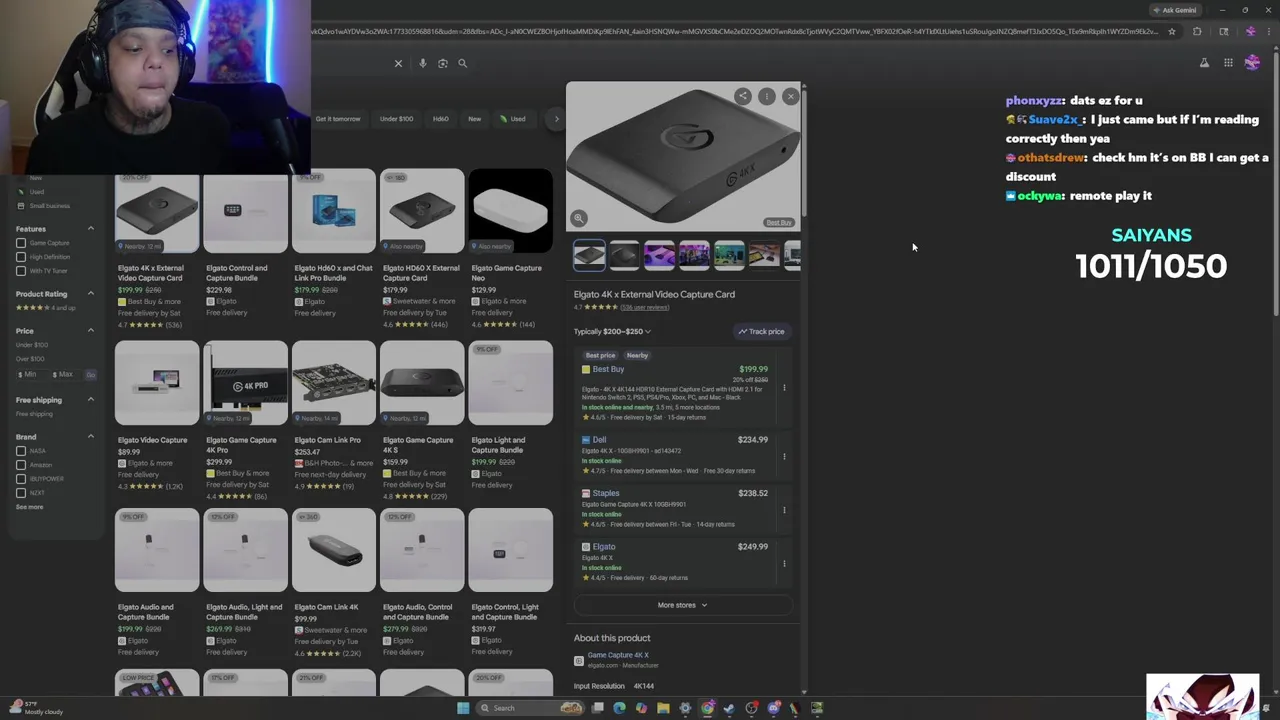Check the iBUYPOWER brand filter

(21, 479)
